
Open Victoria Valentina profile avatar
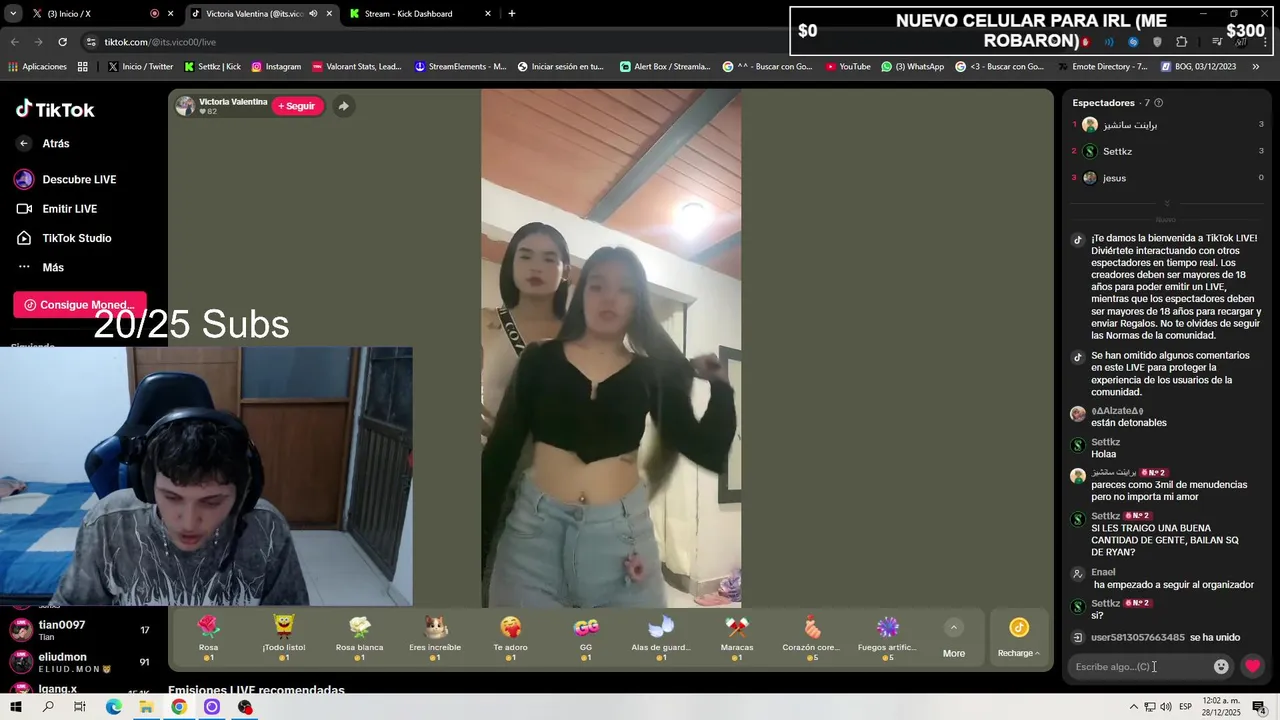tap(185, 106)
